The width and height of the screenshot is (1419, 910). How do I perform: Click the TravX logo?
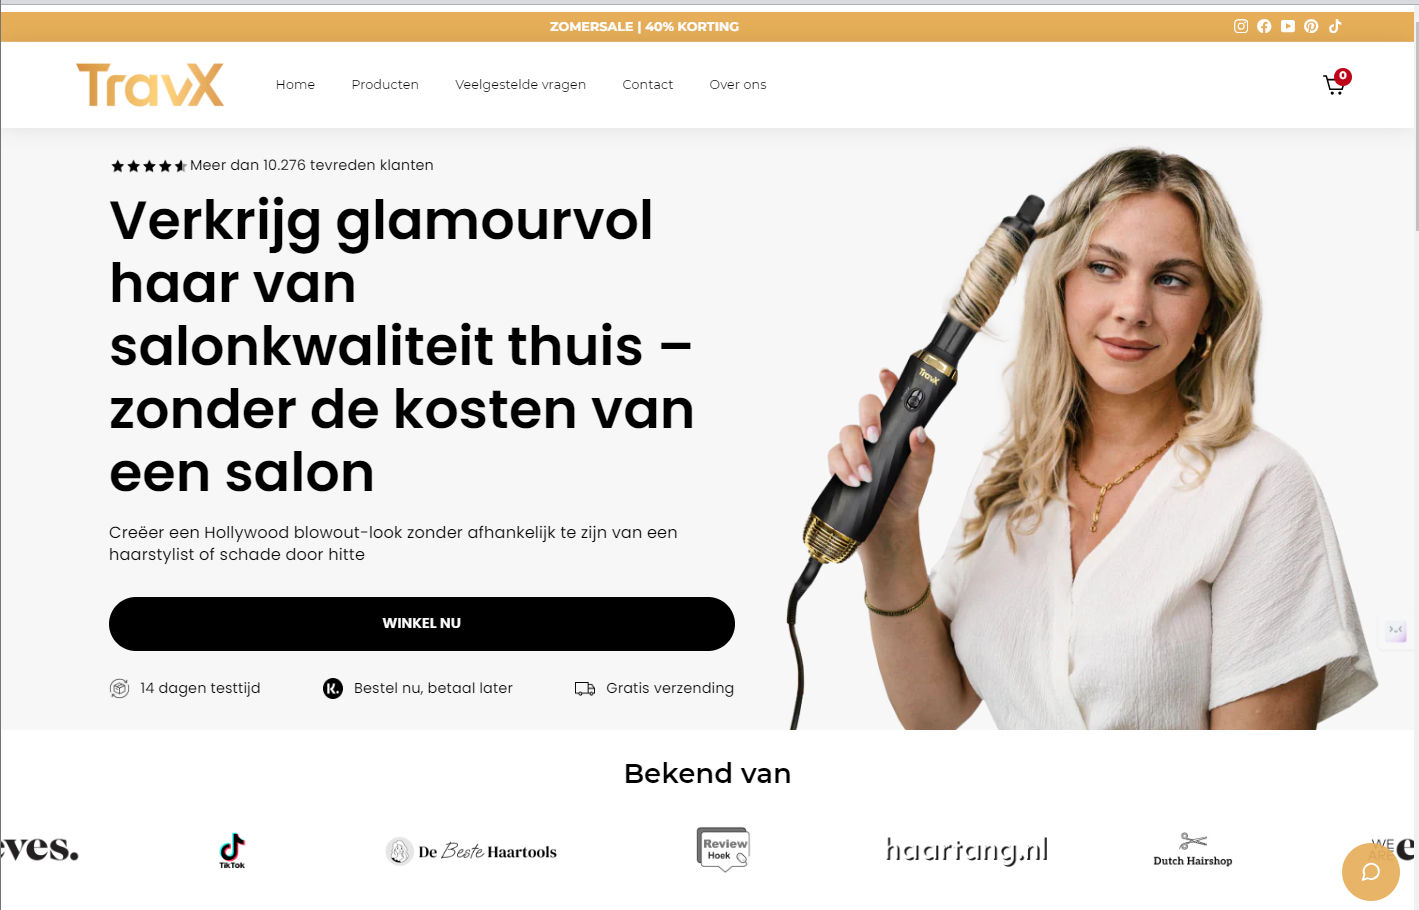tap(150, 85)
